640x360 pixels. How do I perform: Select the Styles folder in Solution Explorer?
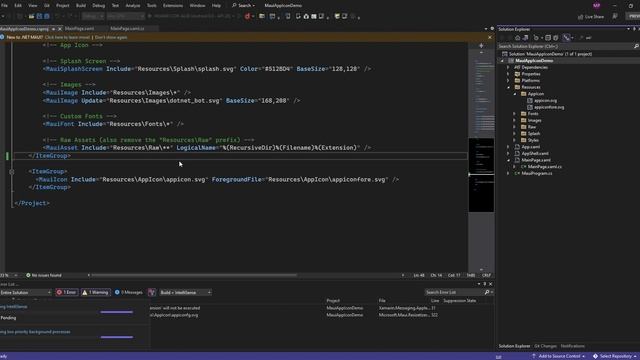tap(533, 140)
